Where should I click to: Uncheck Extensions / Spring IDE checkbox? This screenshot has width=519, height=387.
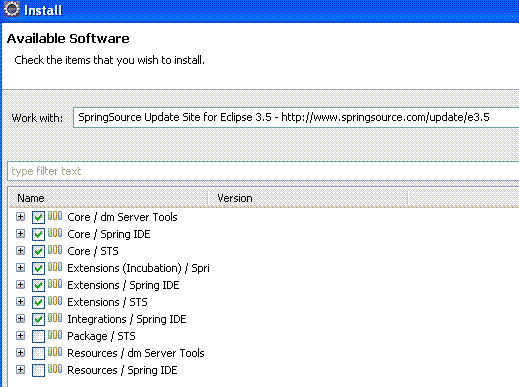click(x=38, y=286)
